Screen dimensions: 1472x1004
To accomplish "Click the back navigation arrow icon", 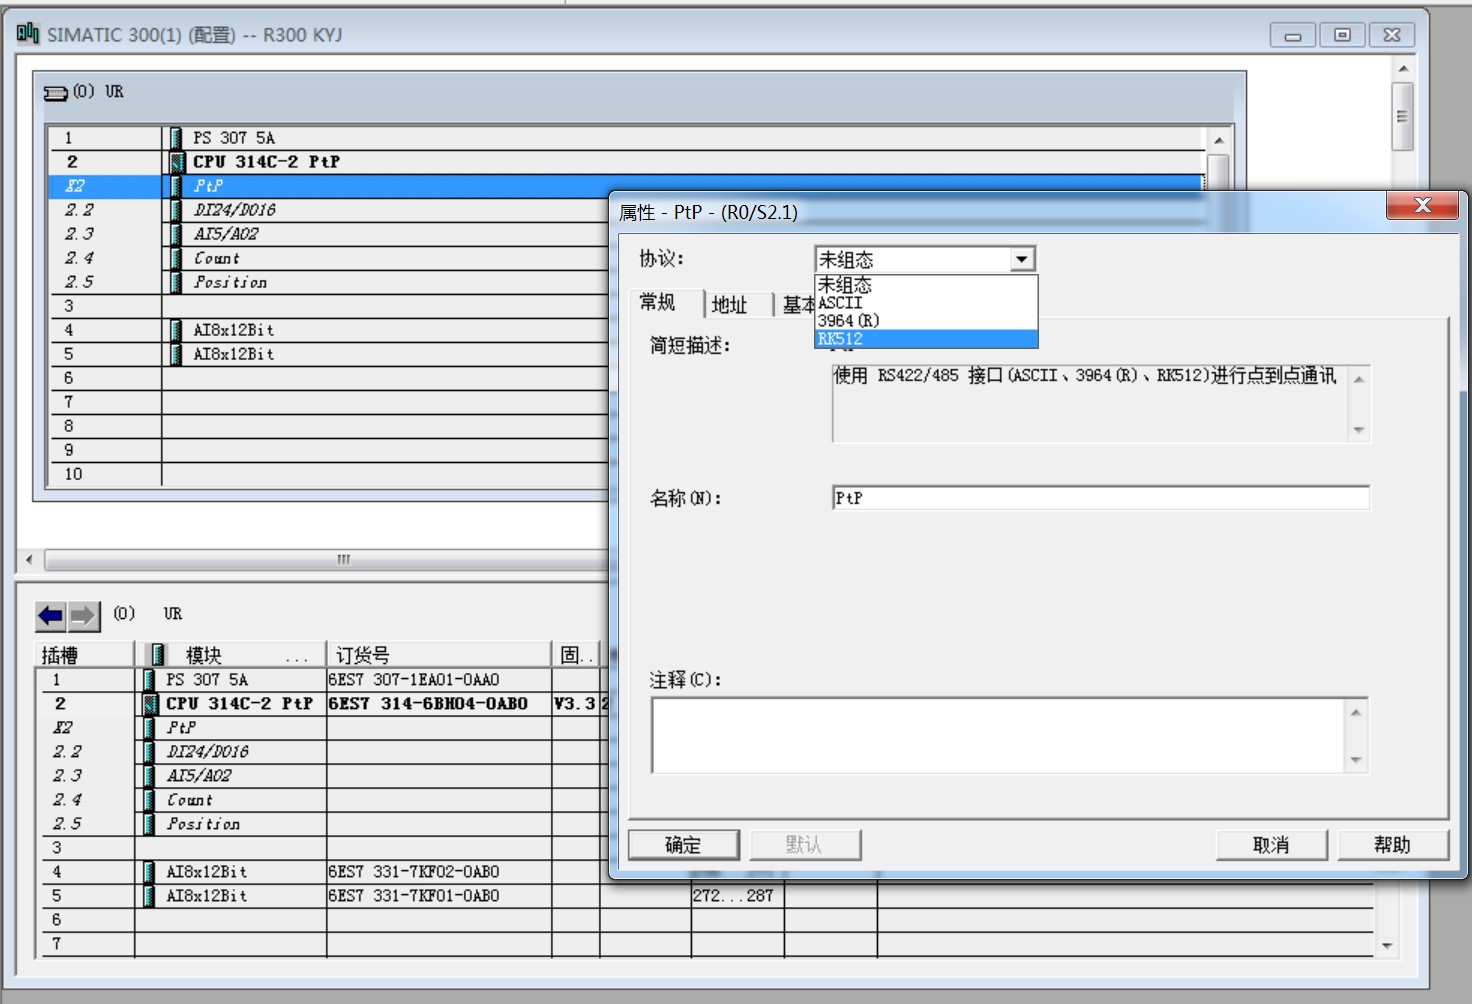I will [50, 616].
